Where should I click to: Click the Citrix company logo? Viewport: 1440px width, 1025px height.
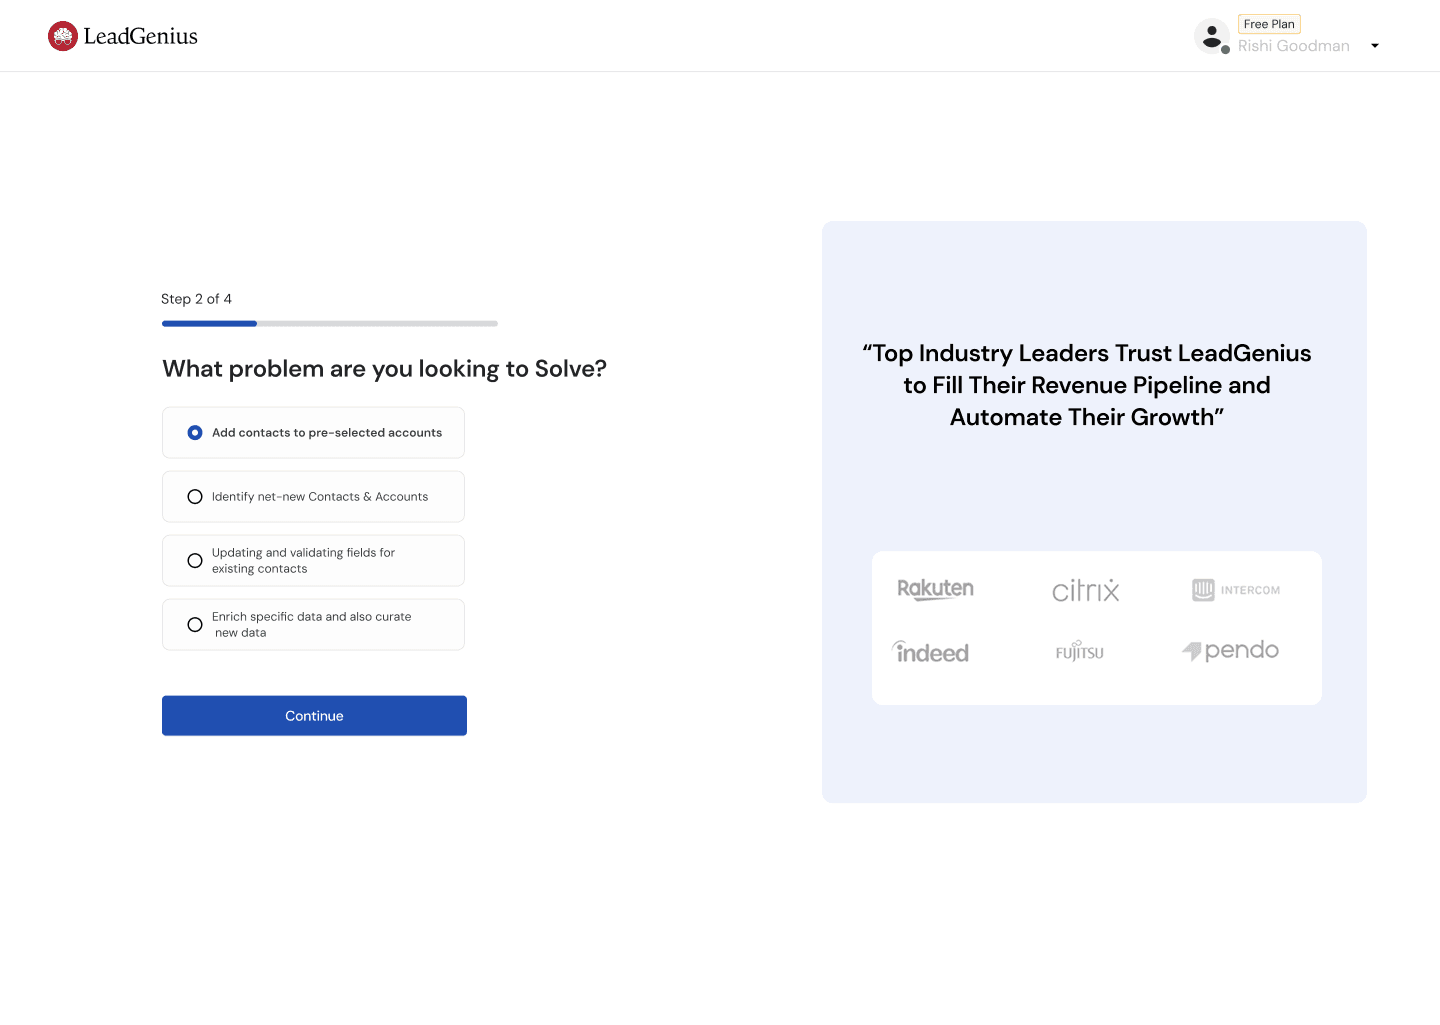[x=1085, y=589]
